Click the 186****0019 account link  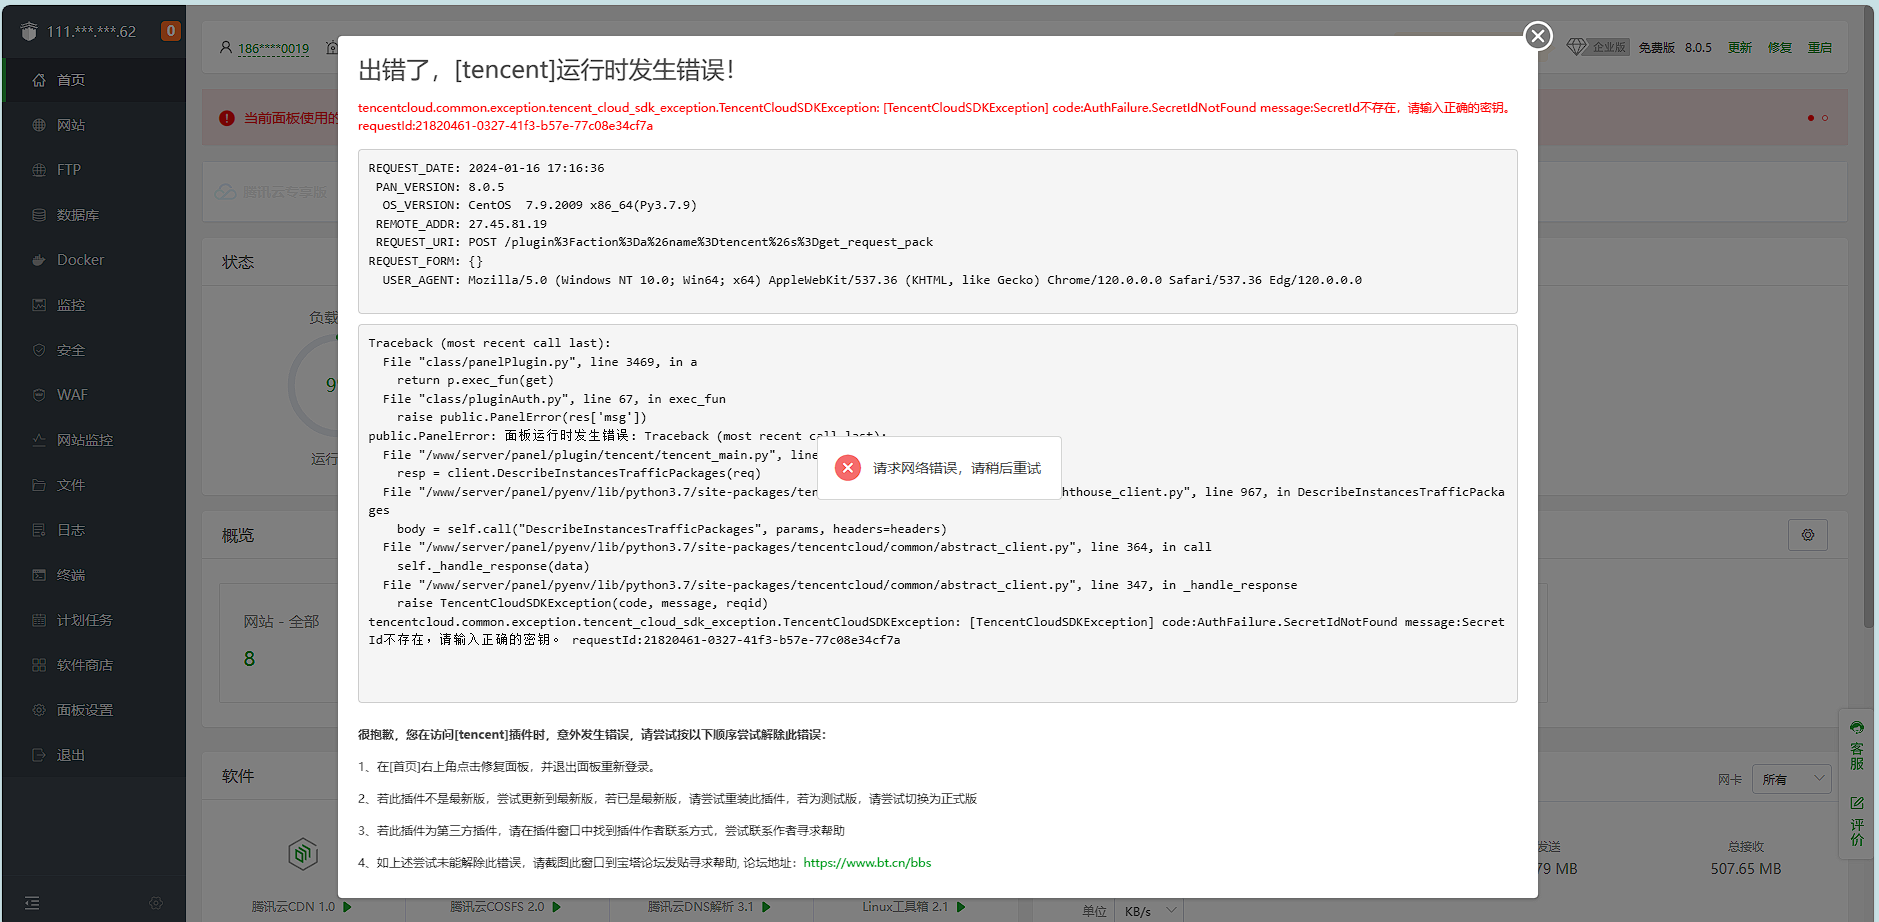pyautogui.click(x=273, y=48)
